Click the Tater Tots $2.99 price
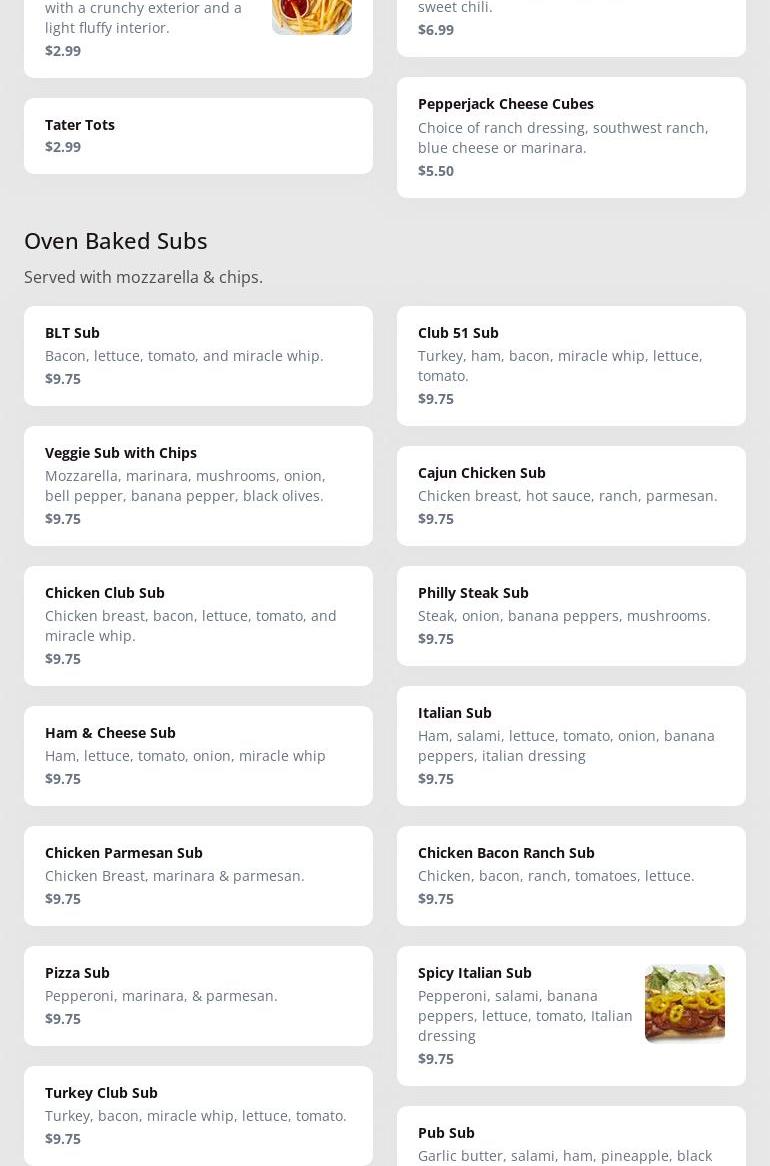The image size is (770, 1166). (63, 147)
